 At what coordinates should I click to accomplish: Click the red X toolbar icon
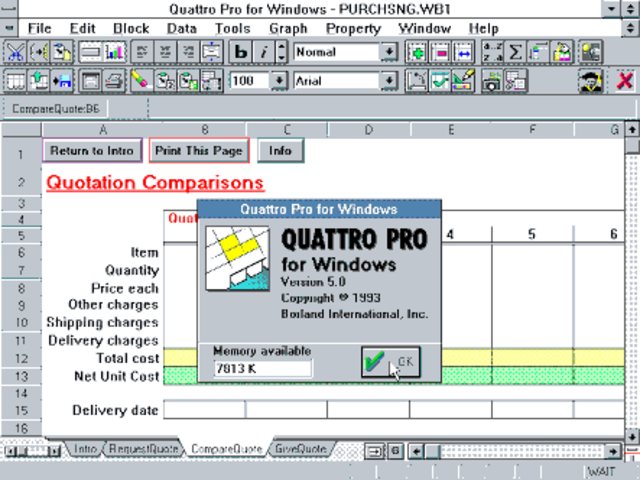coord(624,81)
